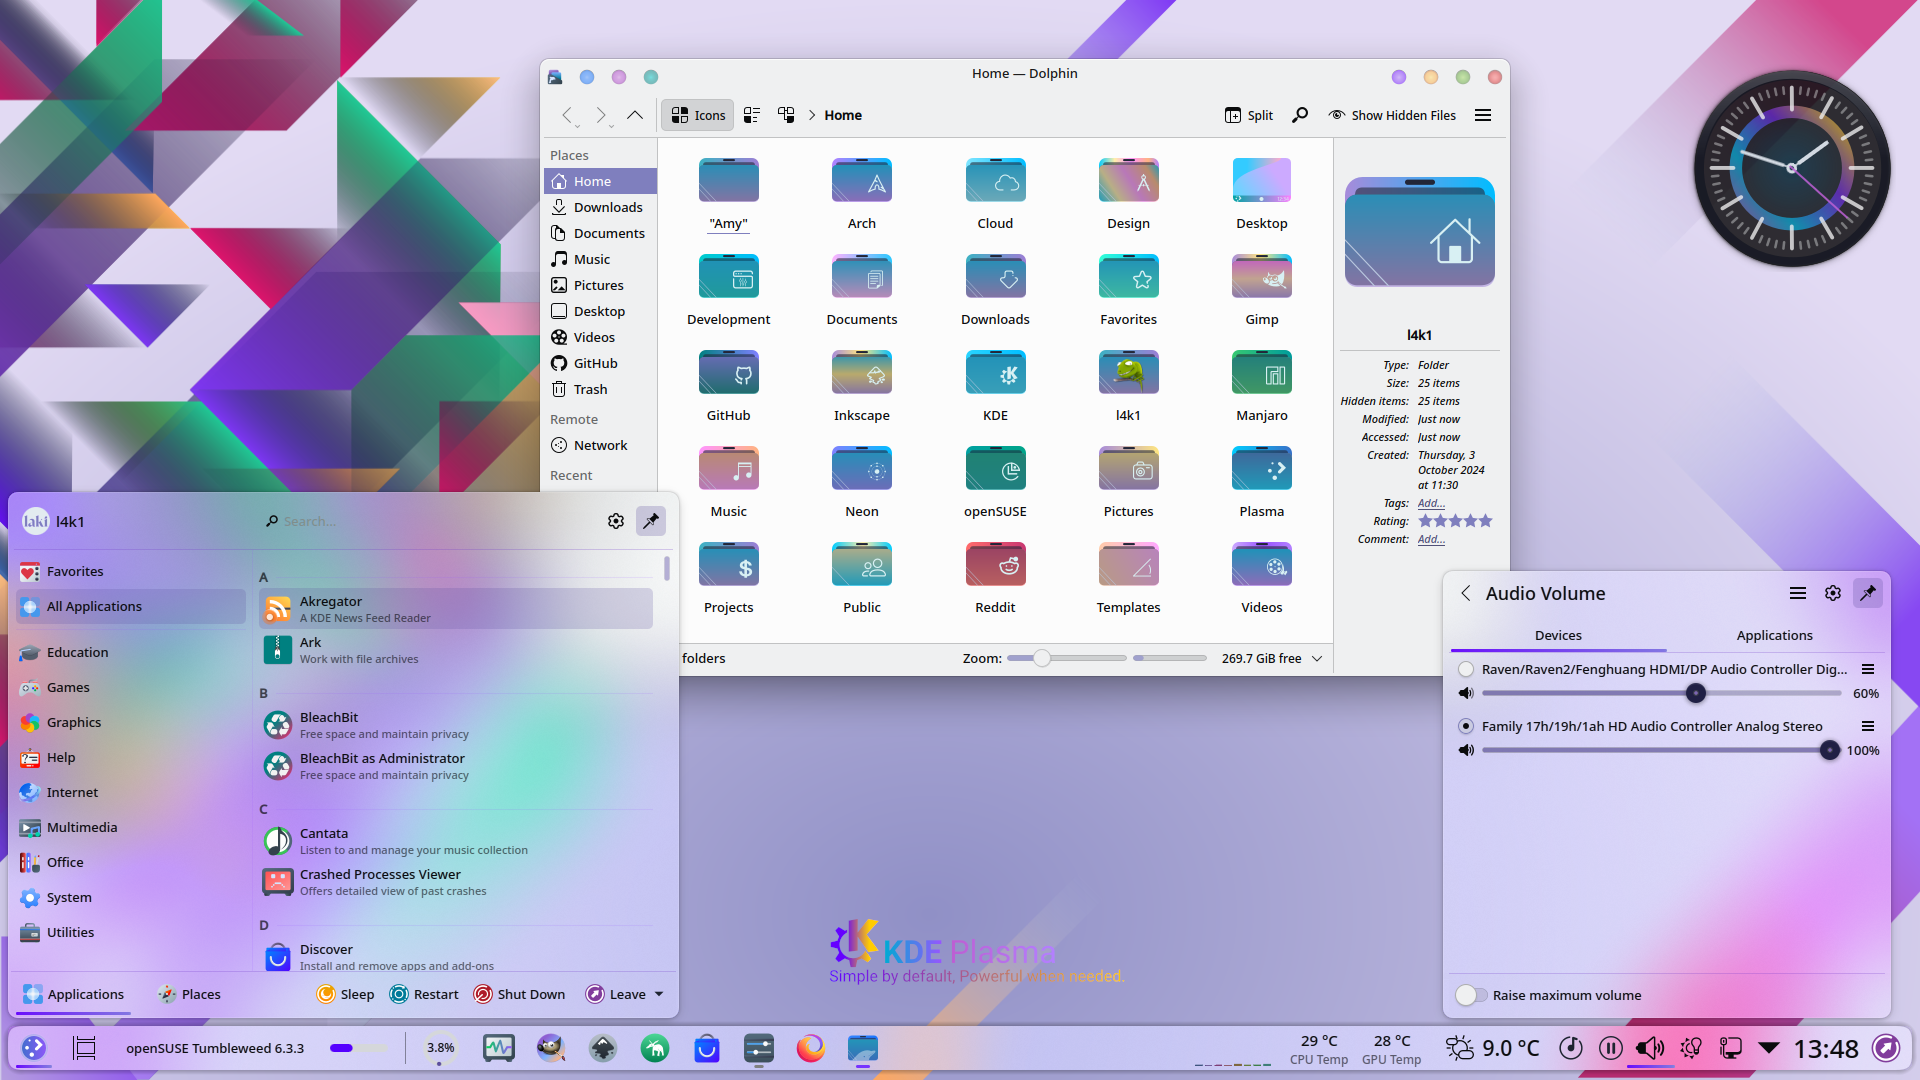Viewport: 1920px width, 1080px height.
Task: Click the Split view button
Action: click(1249, 115)
